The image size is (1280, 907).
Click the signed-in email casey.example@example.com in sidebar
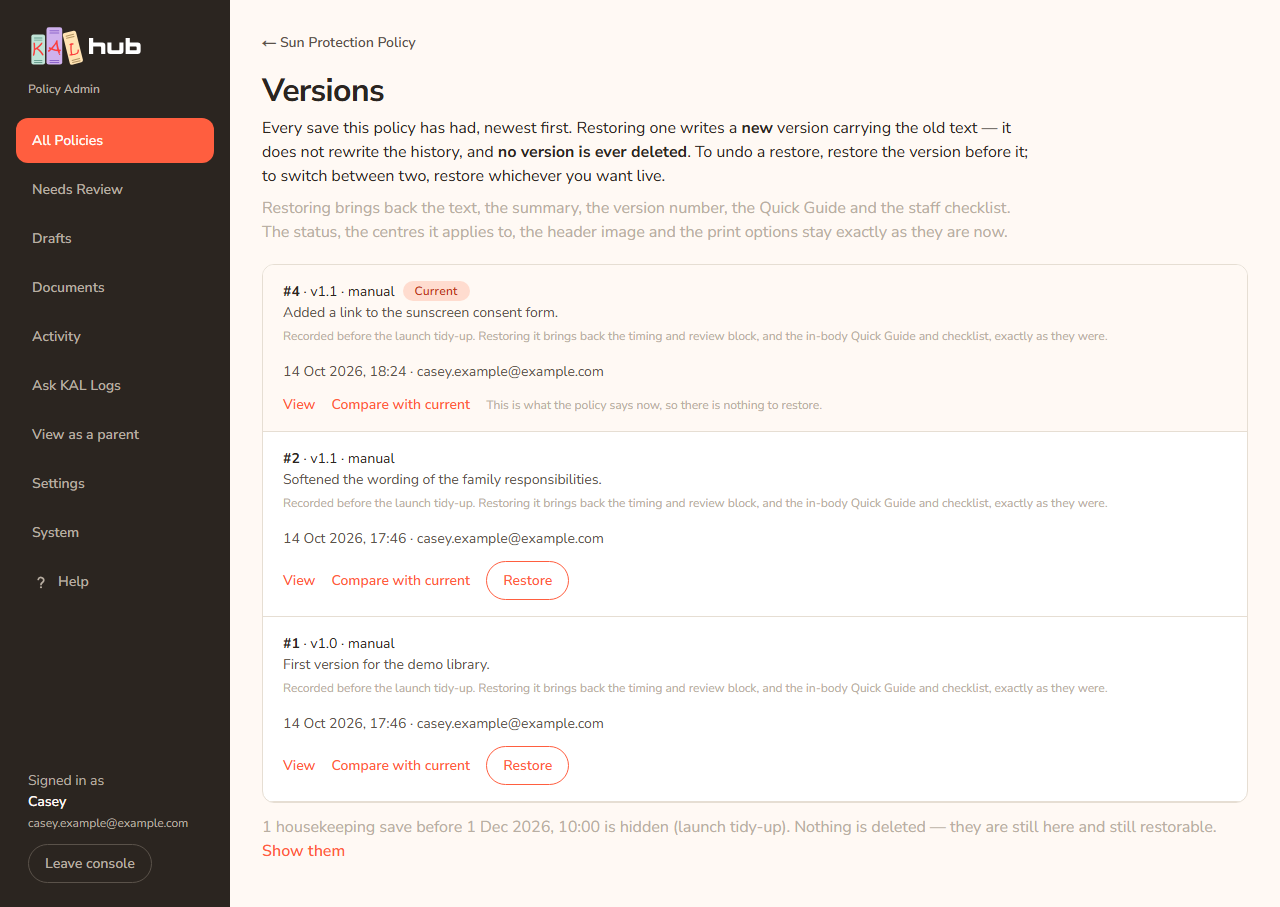(108, 824)
